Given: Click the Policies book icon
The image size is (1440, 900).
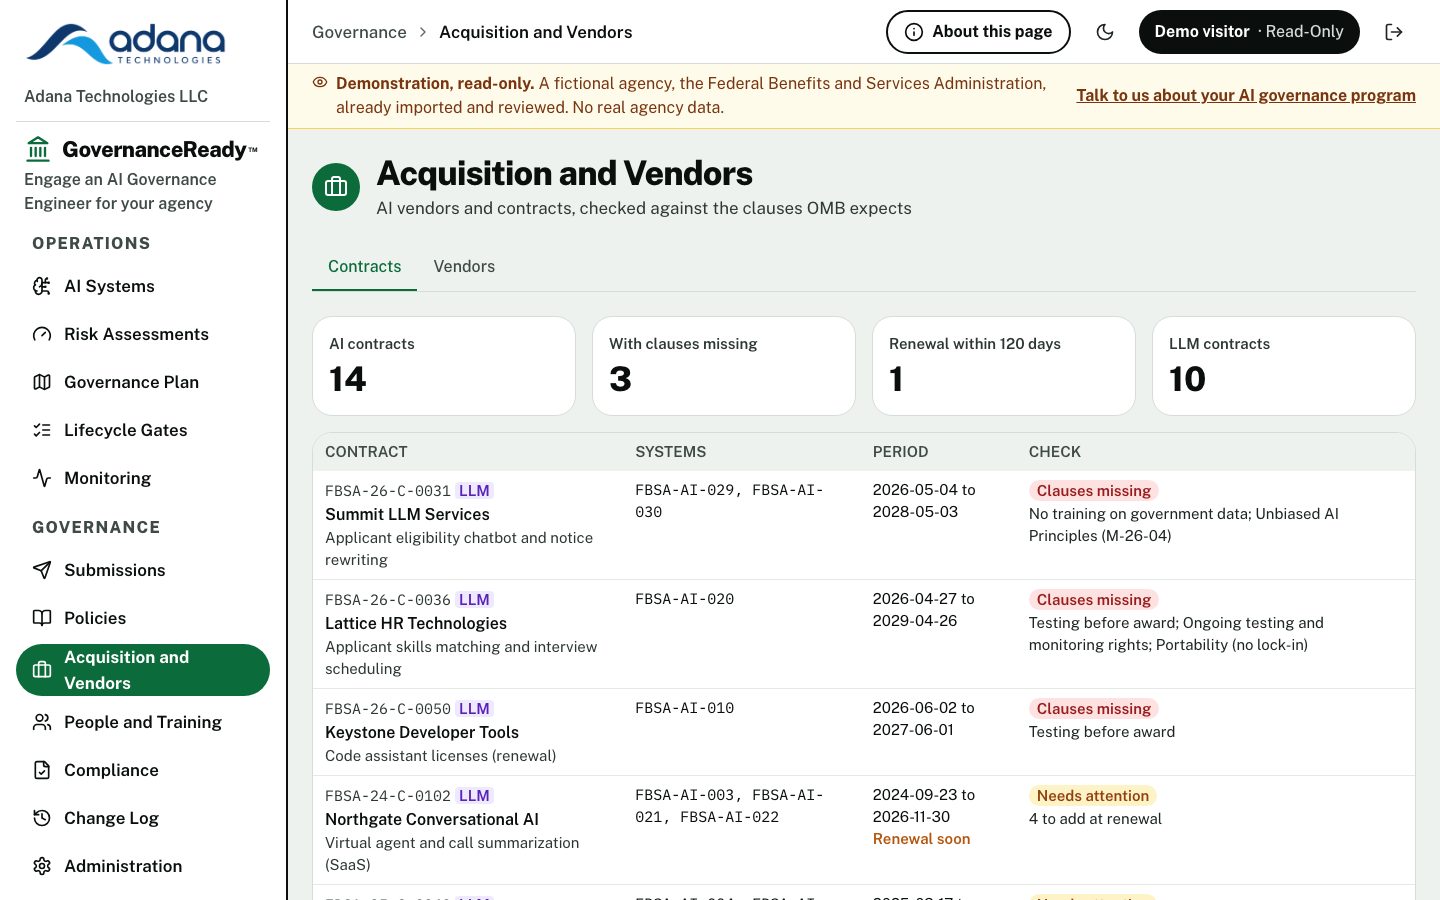Looking at the screenshot, I should (42, 618).
